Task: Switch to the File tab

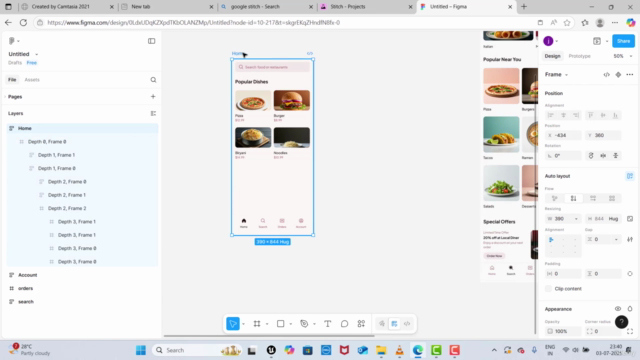Action: pyautogui.click(x=12, y=80)
